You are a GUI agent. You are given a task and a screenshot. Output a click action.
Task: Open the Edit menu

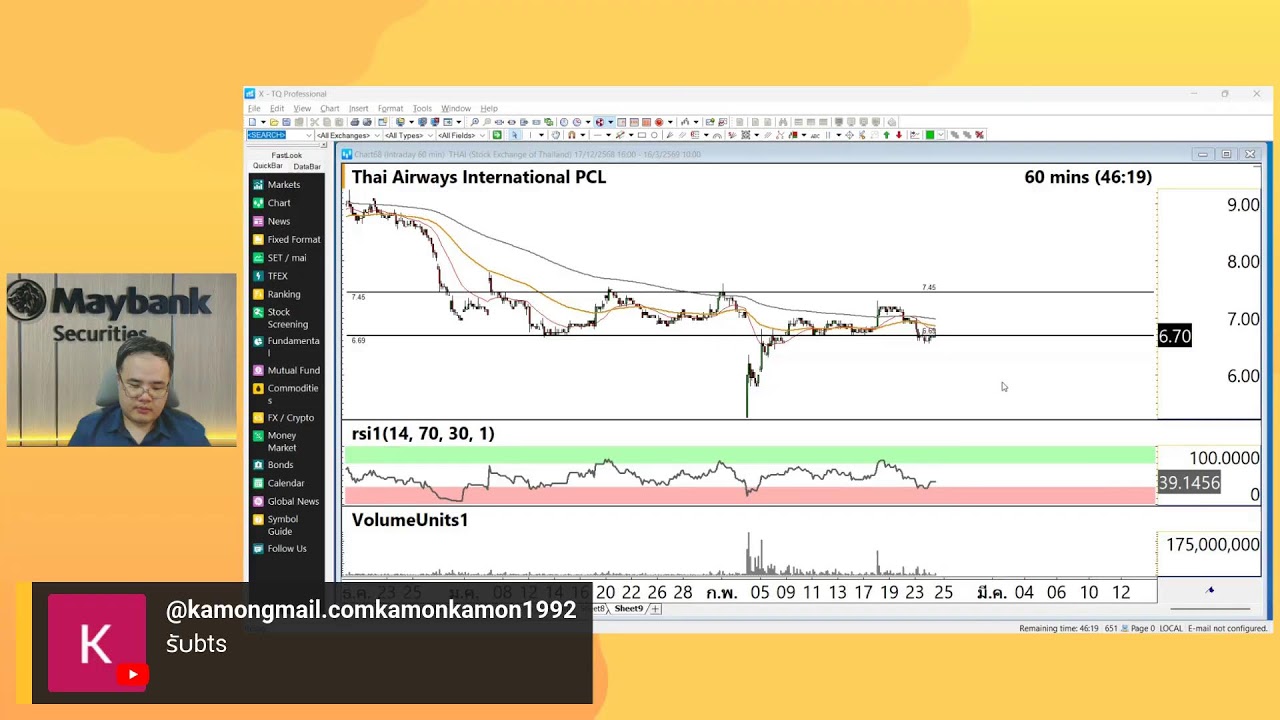[277, 108]
